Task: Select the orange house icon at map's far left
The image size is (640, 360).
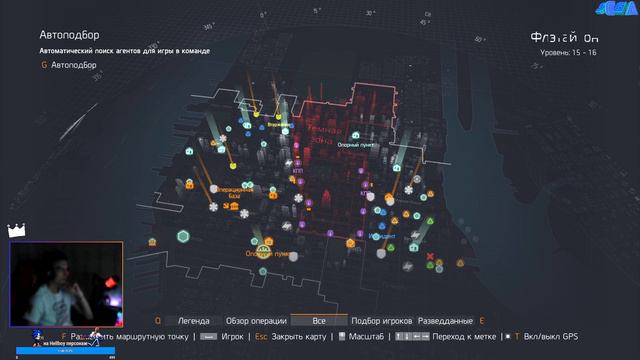Action: 152,242
